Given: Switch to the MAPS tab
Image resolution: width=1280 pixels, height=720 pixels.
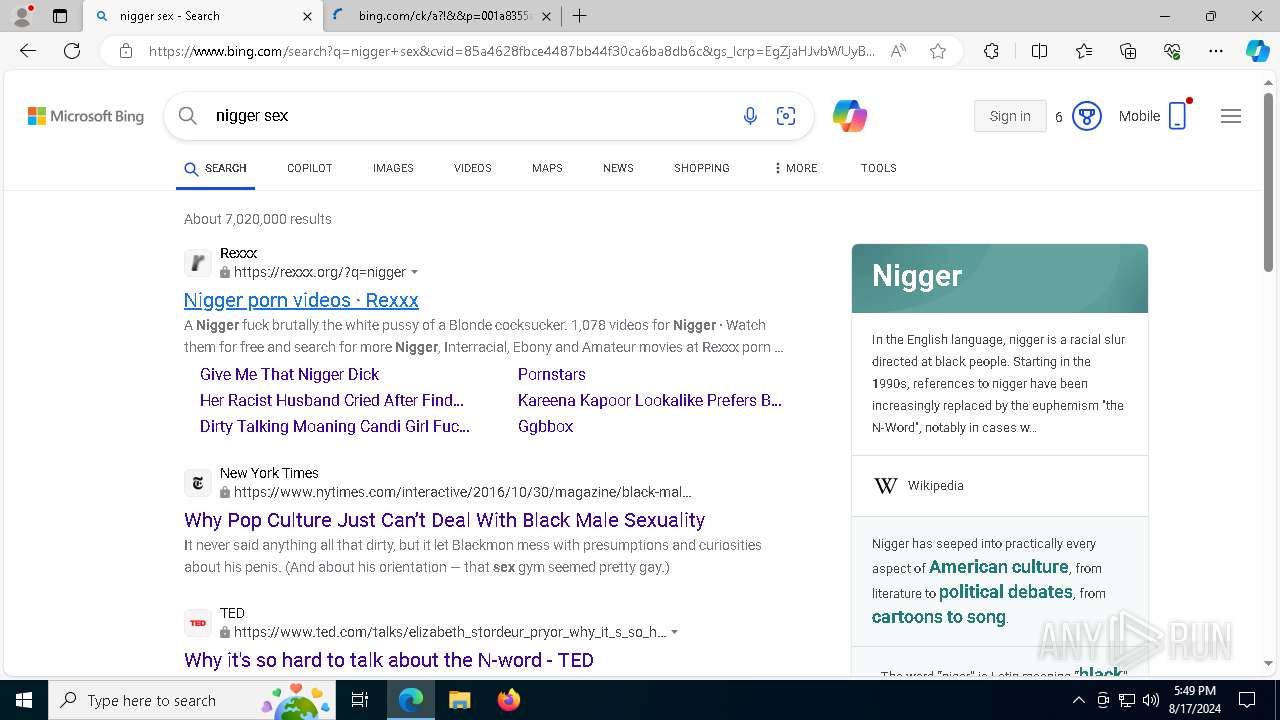Looking at the screenshot, I should 547,168.
